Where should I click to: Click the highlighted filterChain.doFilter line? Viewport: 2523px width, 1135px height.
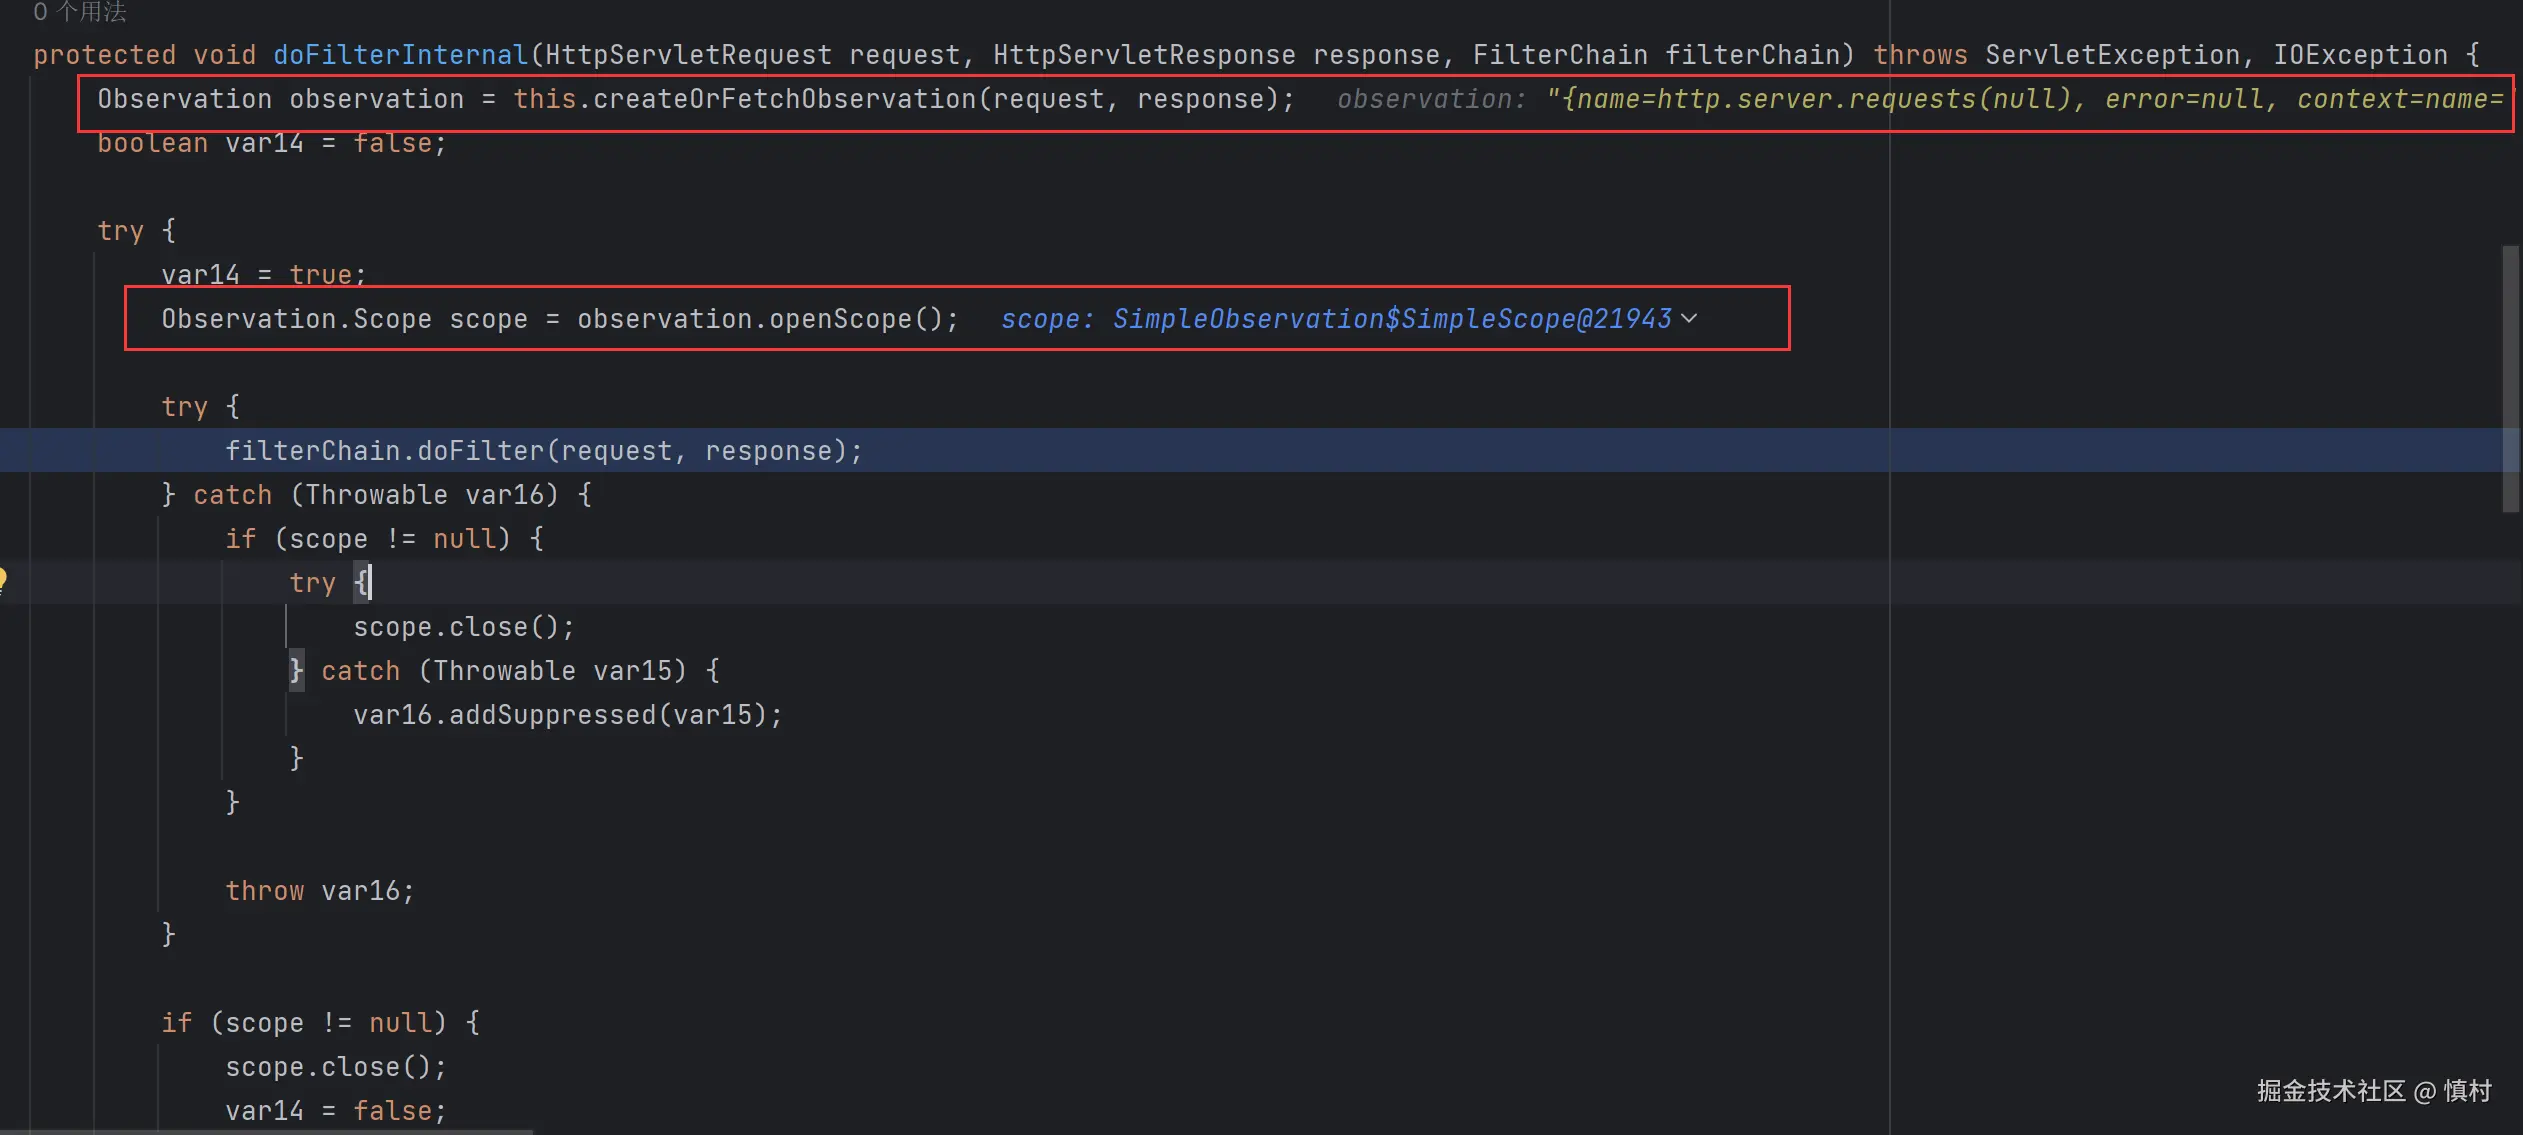click(x=543, y=451)
